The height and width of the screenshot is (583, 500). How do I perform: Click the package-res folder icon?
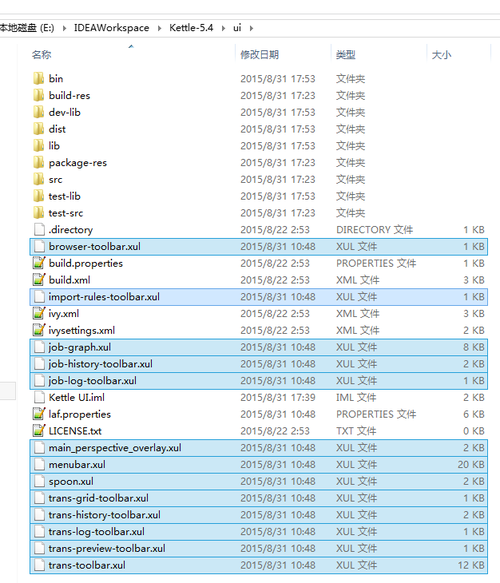click(39, 162)
